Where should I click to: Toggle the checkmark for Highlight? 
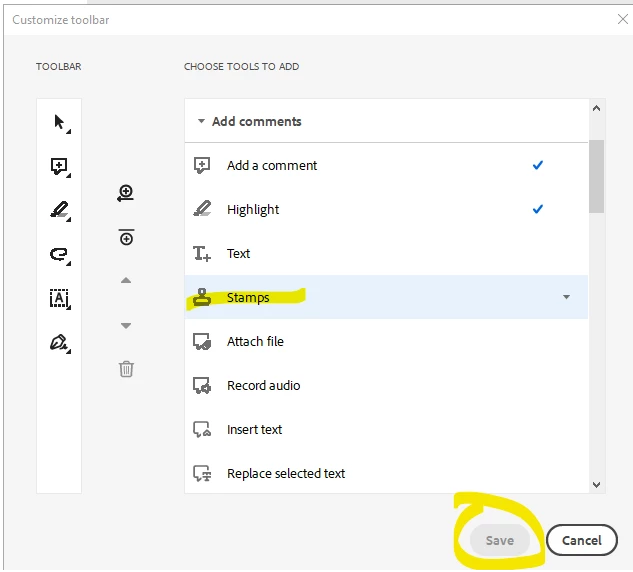pos(538,209)
